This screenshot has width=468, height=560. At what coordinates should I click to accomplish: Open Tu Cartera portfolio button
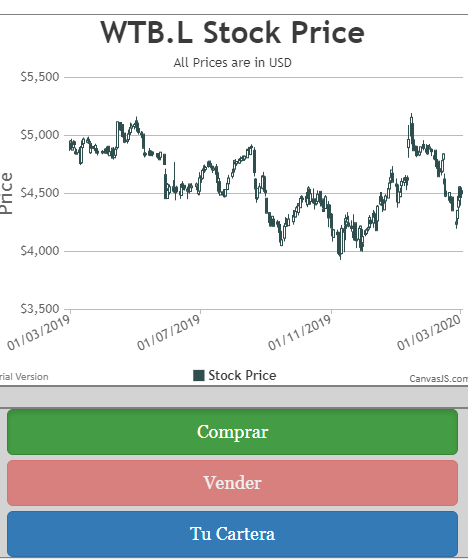[x=232, y=534]
